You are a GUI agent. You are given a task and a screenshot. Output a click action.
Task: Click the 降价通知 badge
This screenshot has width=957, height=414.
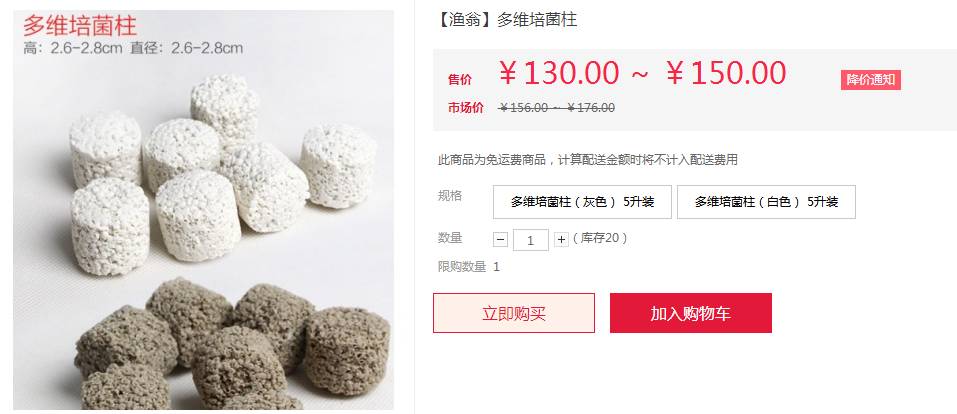tap(871, 80)
